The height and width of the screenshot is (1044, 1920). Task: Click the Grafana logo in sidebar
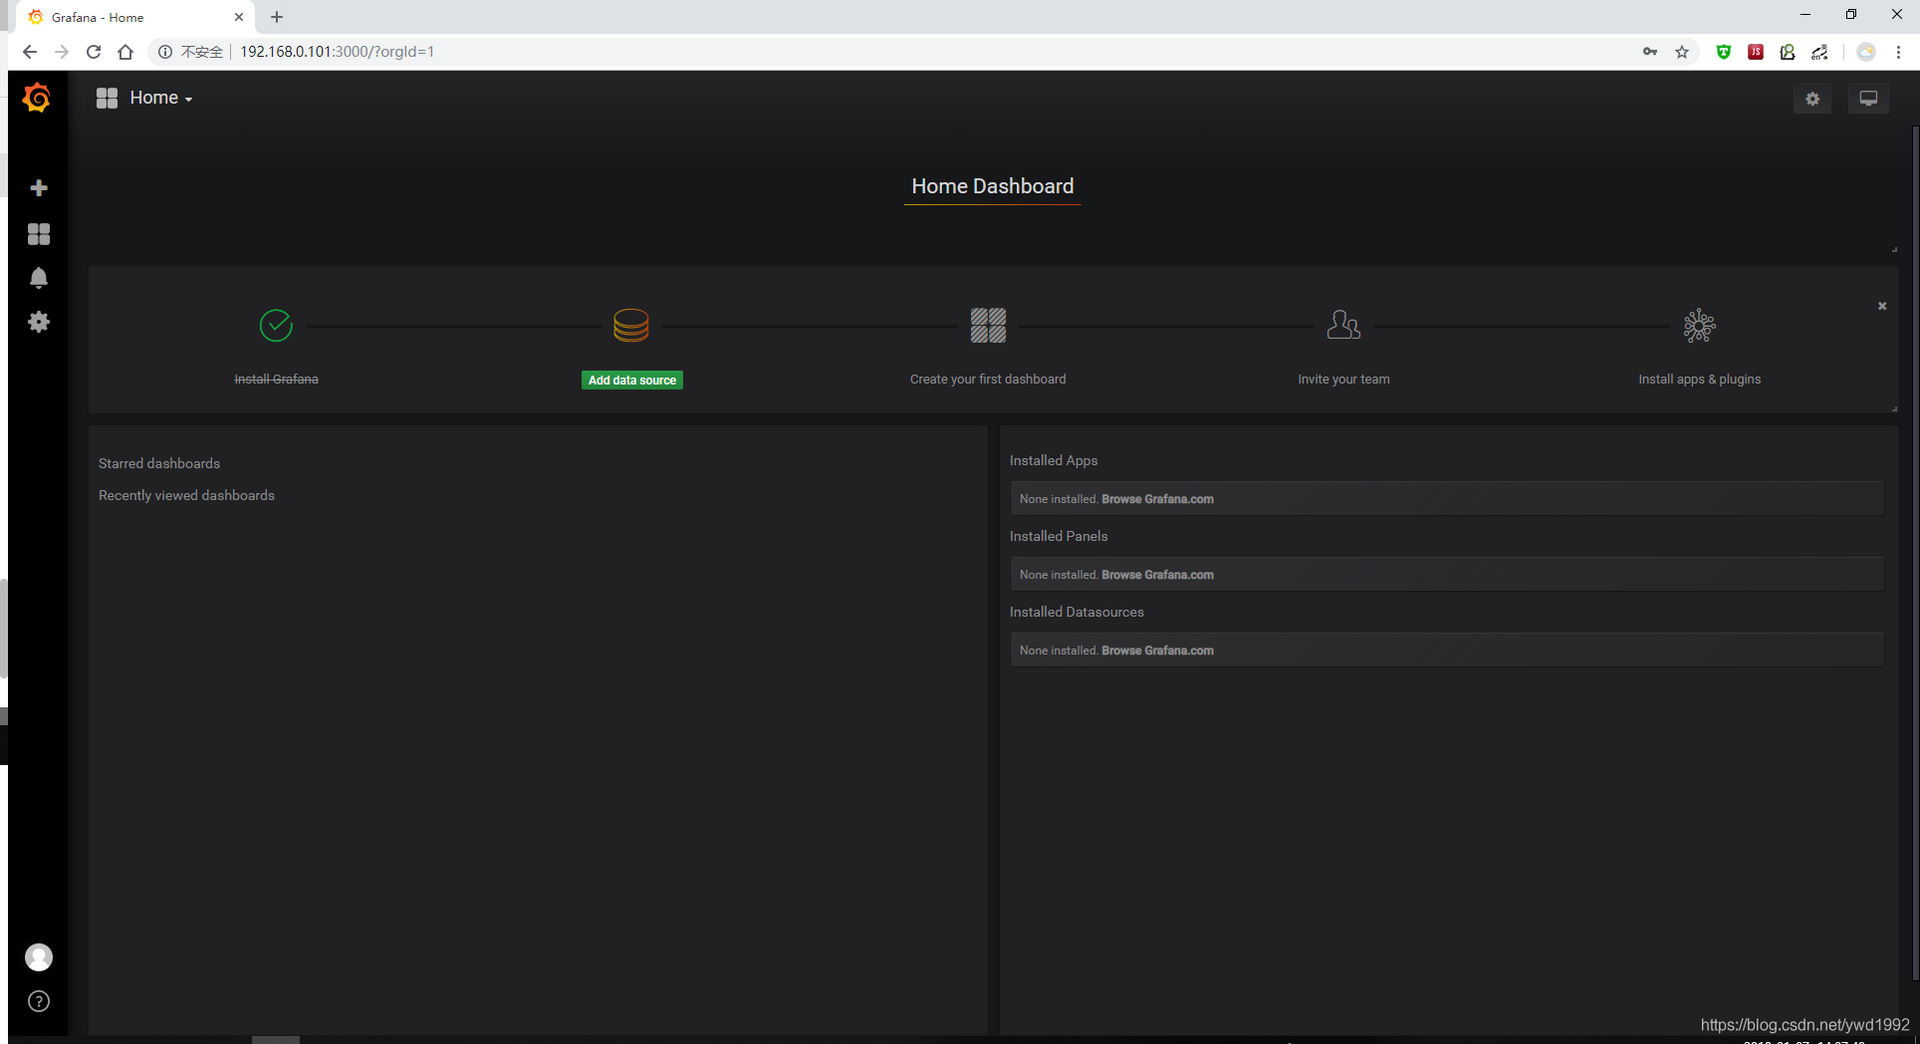[x=37, y=98]
